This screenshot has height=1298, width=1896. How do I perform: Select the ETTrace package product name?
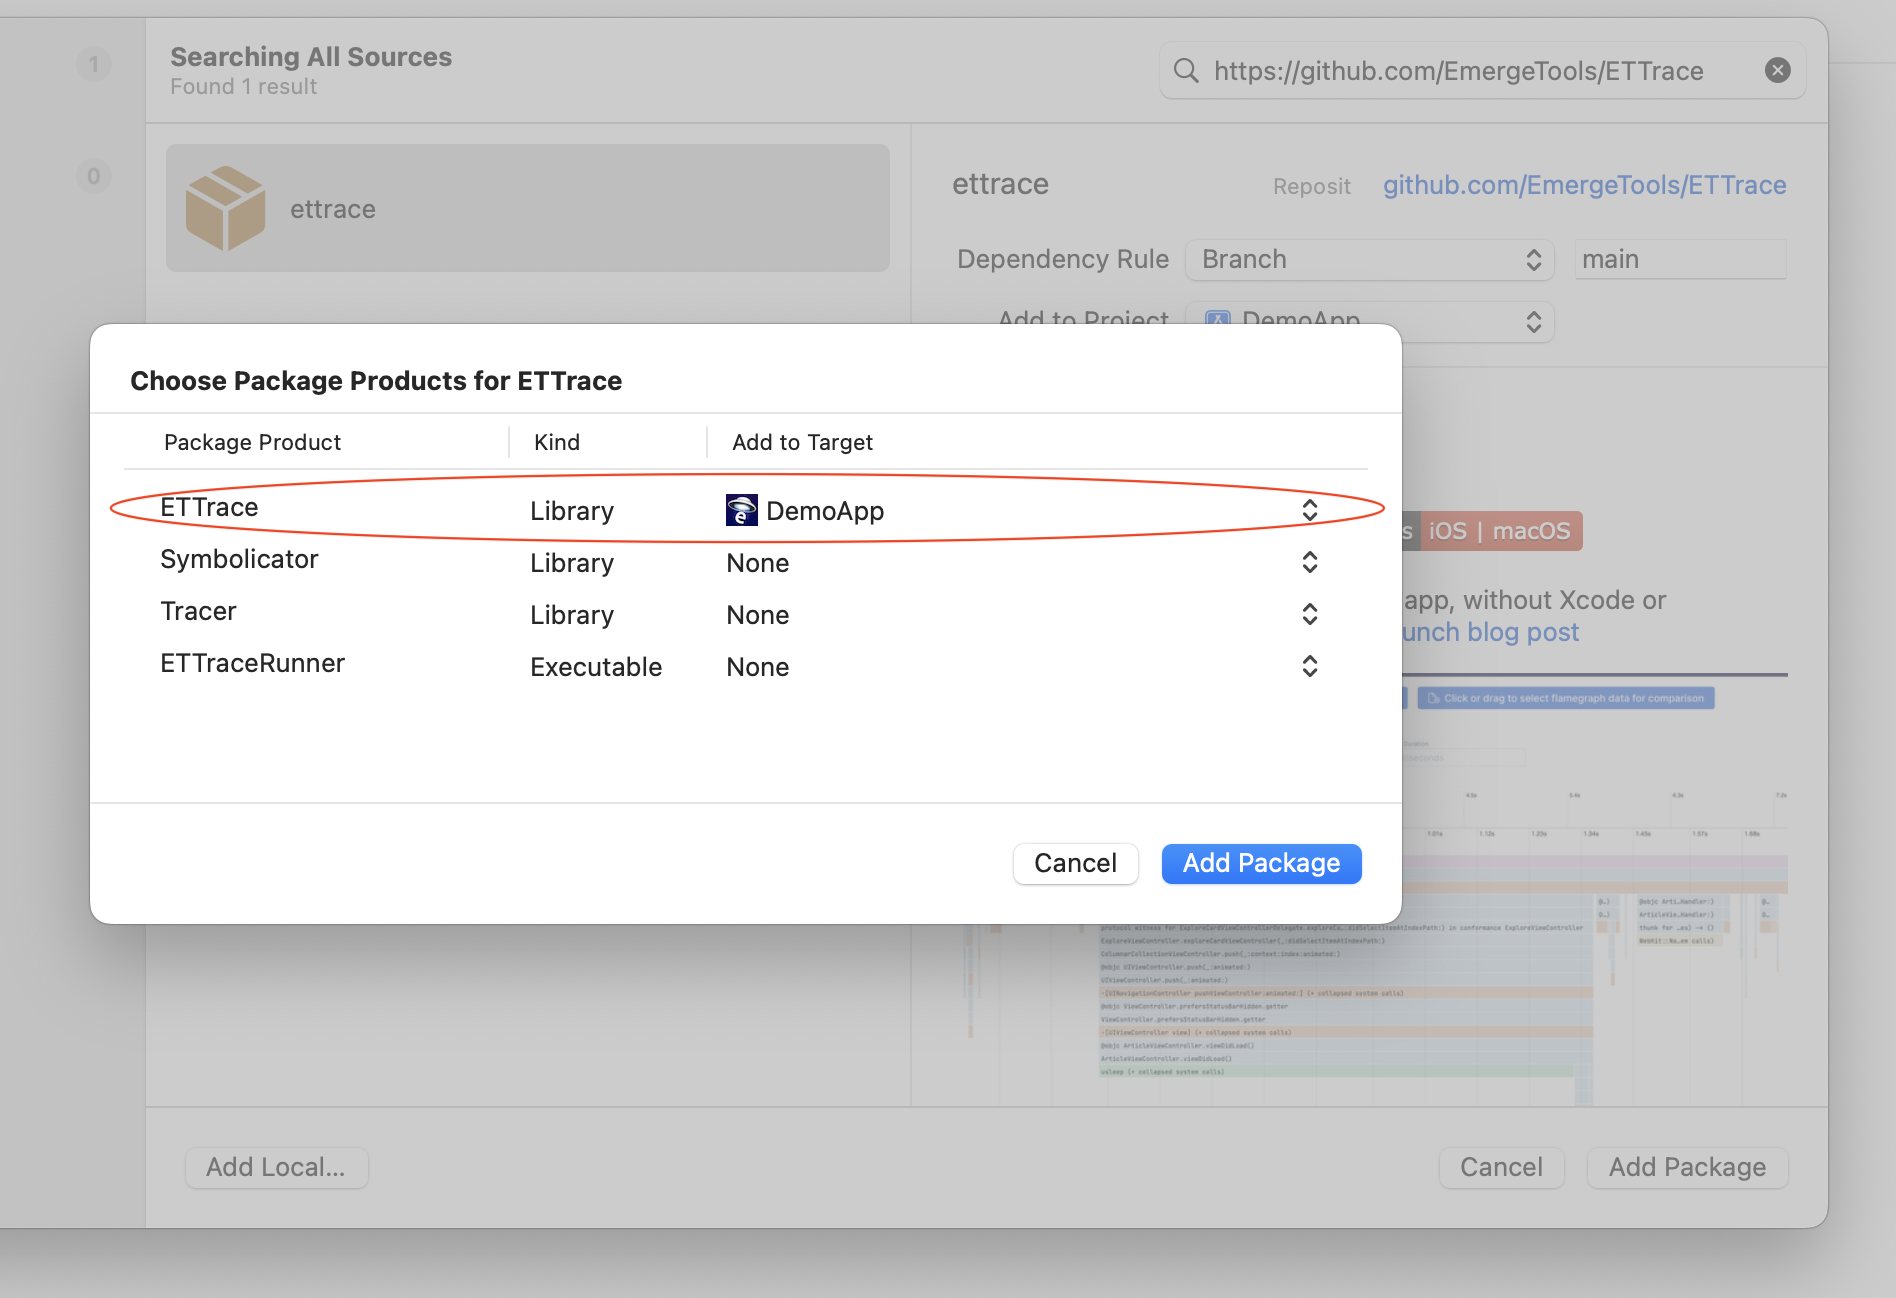[209, 507]
